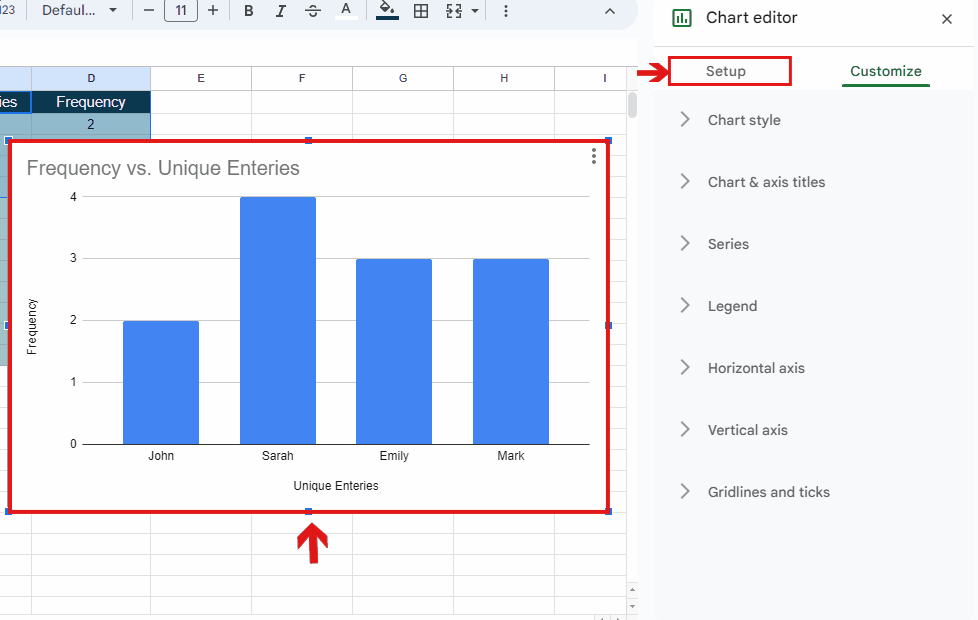Collapse the toolbar with up chevron
This screenshot has height=620, width=978.
click(610, 11)
